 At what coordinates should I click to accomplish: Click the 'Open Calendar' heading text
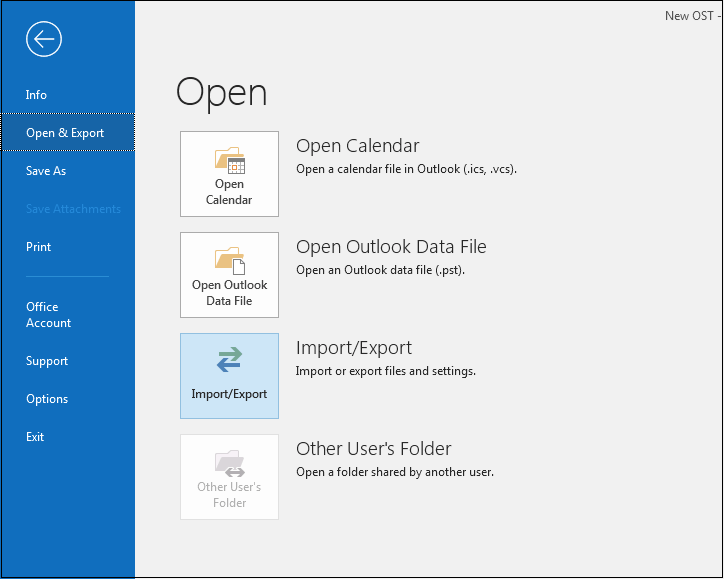(x=358, y=146)
